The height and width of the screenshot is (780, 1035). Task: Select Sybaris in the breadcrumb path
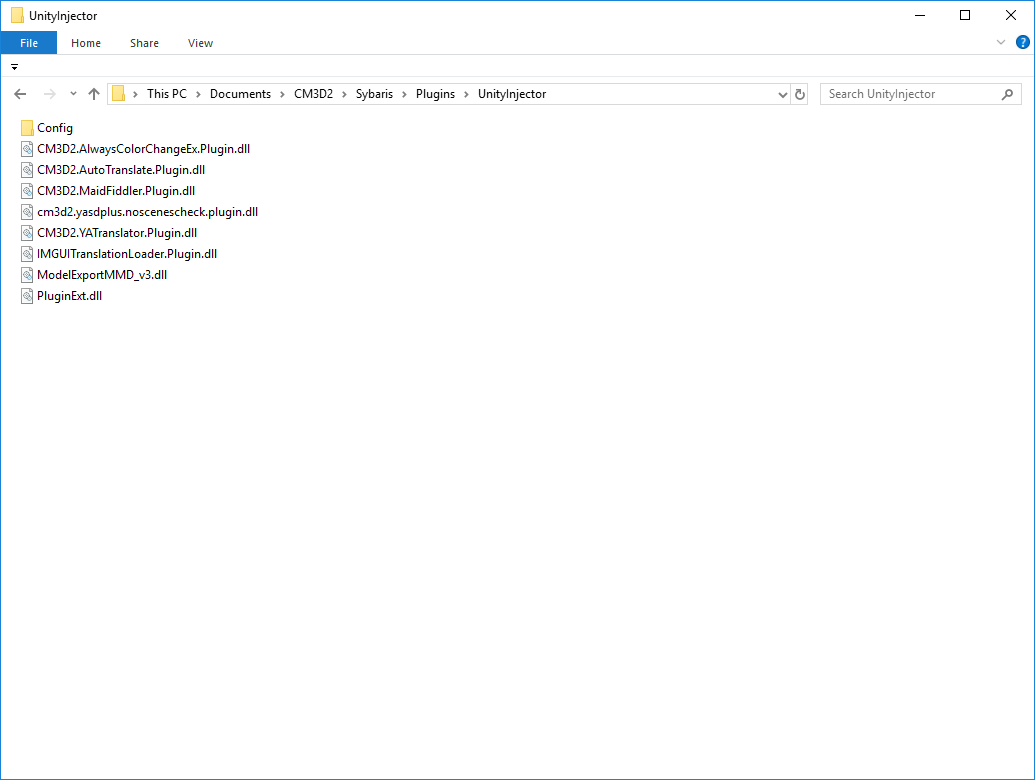(x=374, y=94)
